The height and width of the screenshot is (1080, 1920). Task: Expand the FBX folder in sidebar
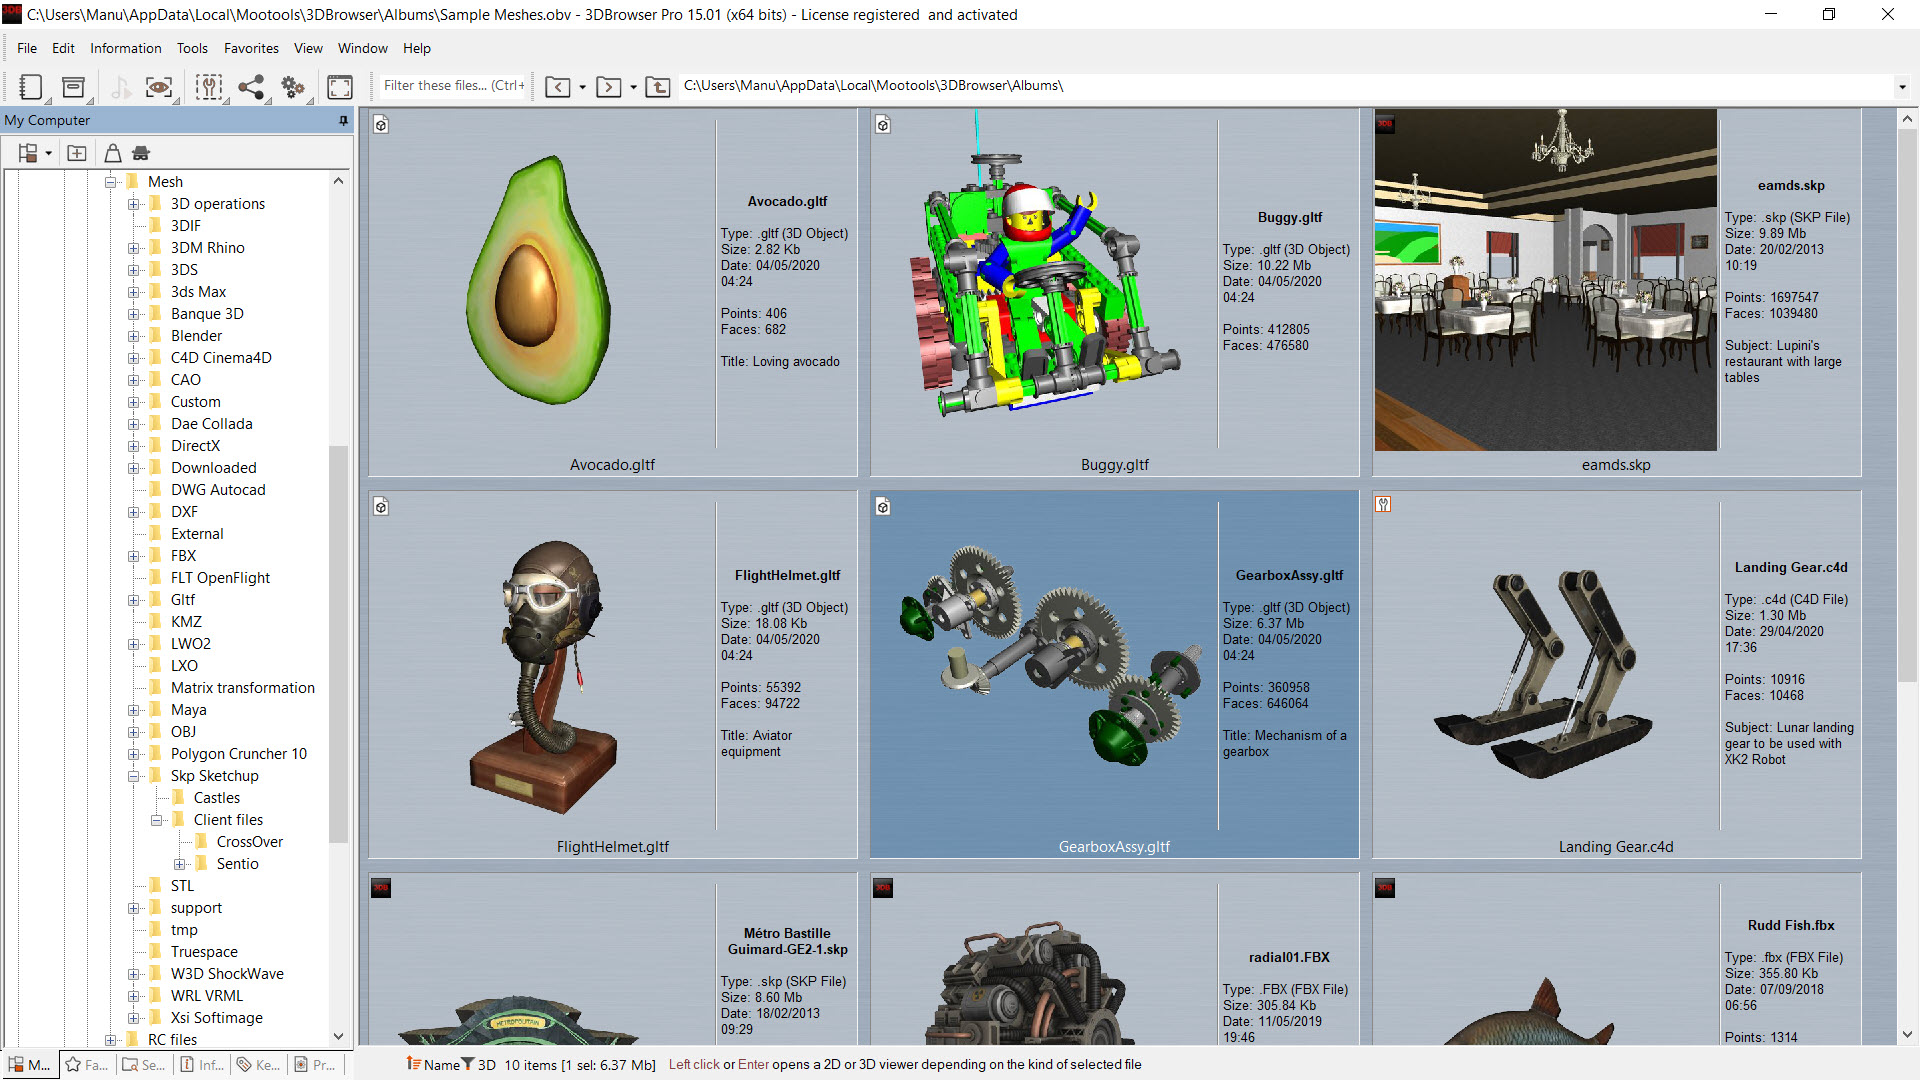tap(133, 555)
